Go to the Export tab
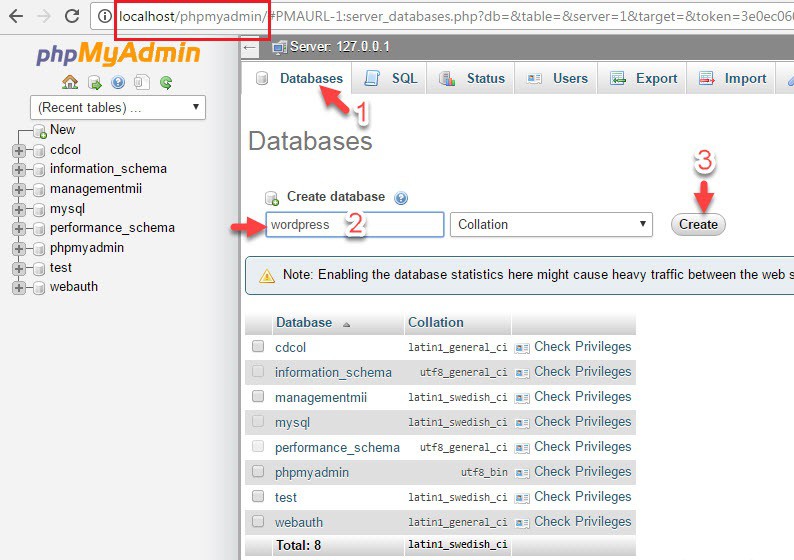 pyautogui.click(x=642, y=78)
